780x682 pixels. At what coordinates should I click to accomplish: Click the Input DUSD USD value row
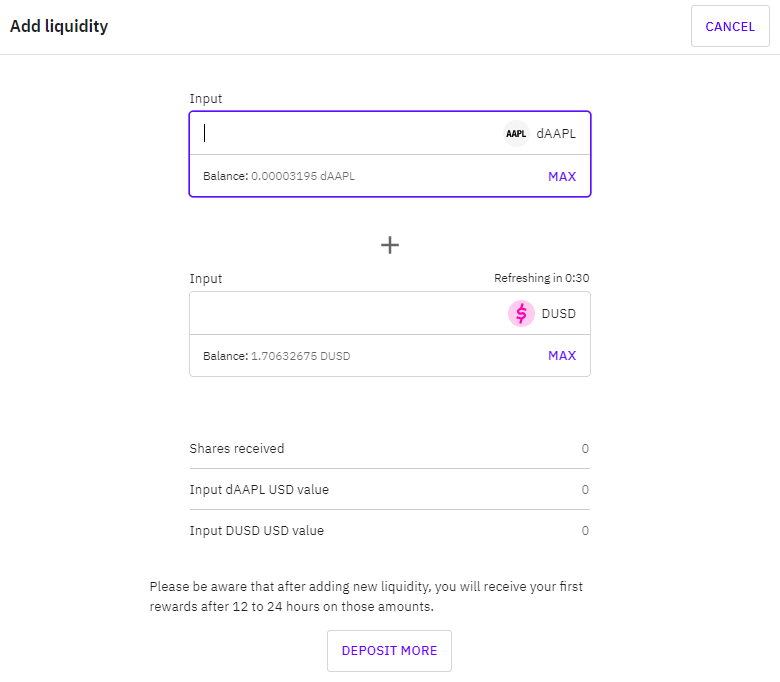[x=390, y=531]
